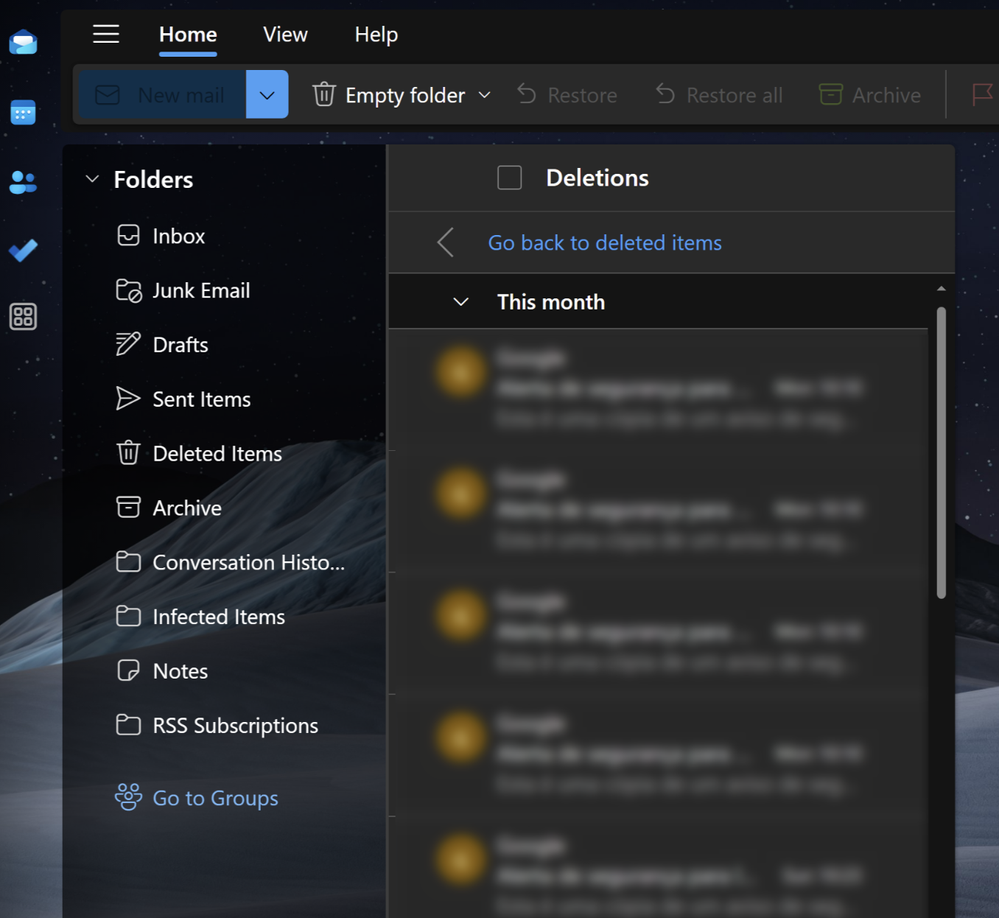Screen dimensions: 999x918
Task: Open the Mail app in left rail
Action: [x=23, y=43]
